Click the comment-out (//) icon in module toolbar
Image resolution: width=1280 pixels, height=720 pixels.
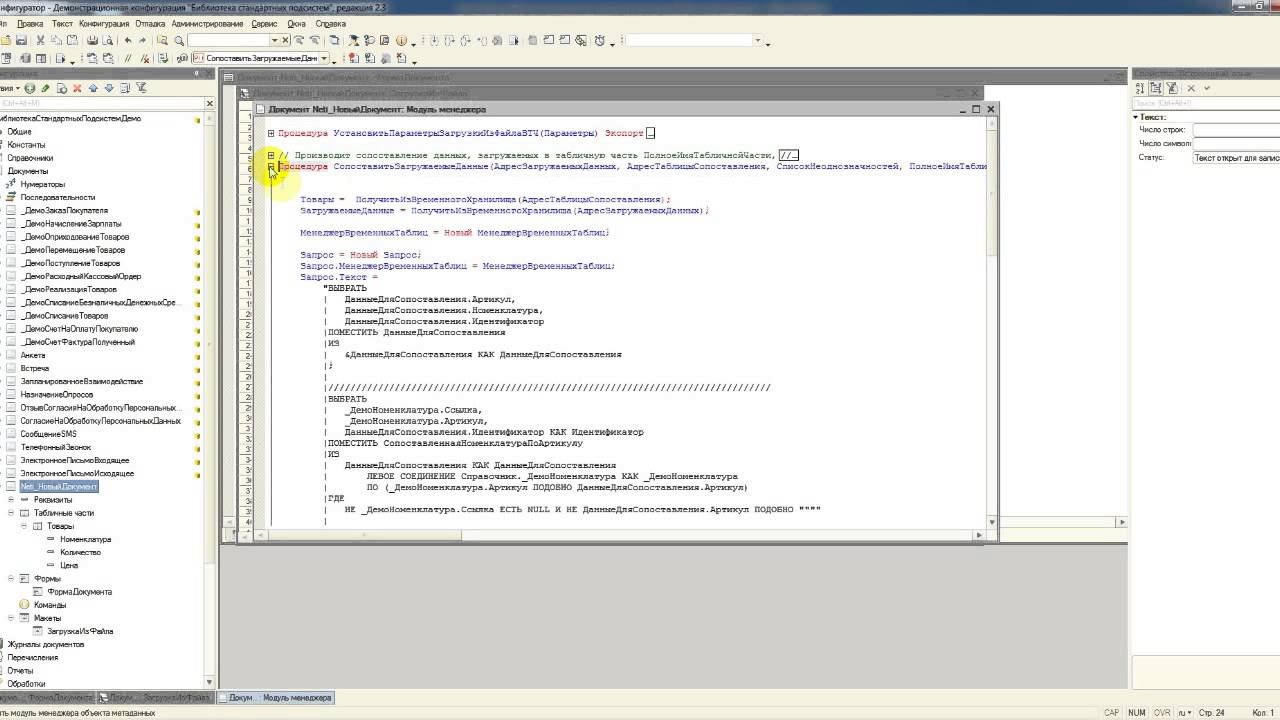point(127,59)
